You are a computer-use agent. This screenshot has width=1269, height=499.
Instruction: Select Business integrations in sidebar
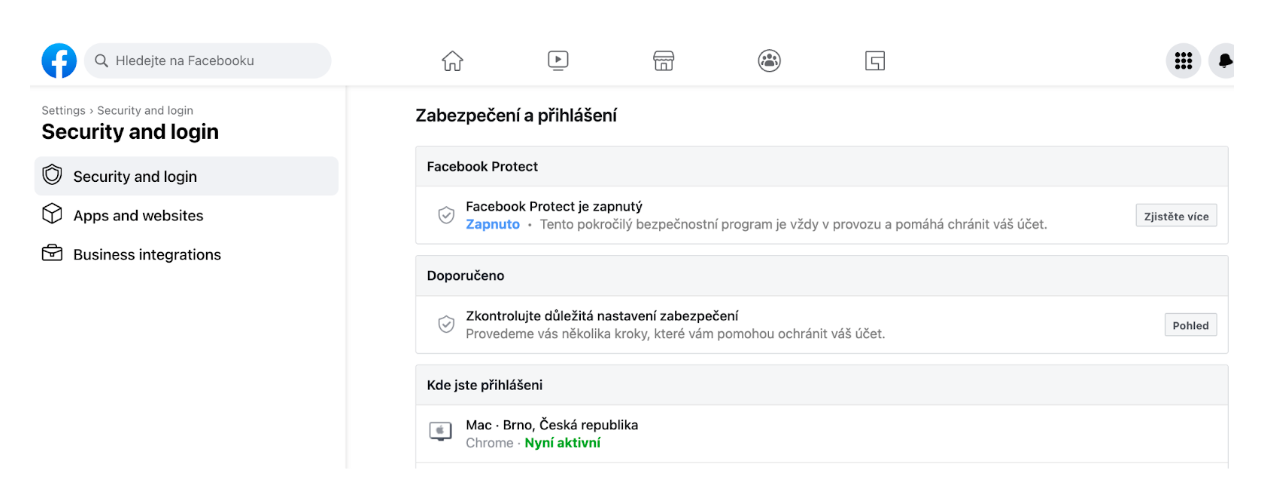tap(147, 254)
